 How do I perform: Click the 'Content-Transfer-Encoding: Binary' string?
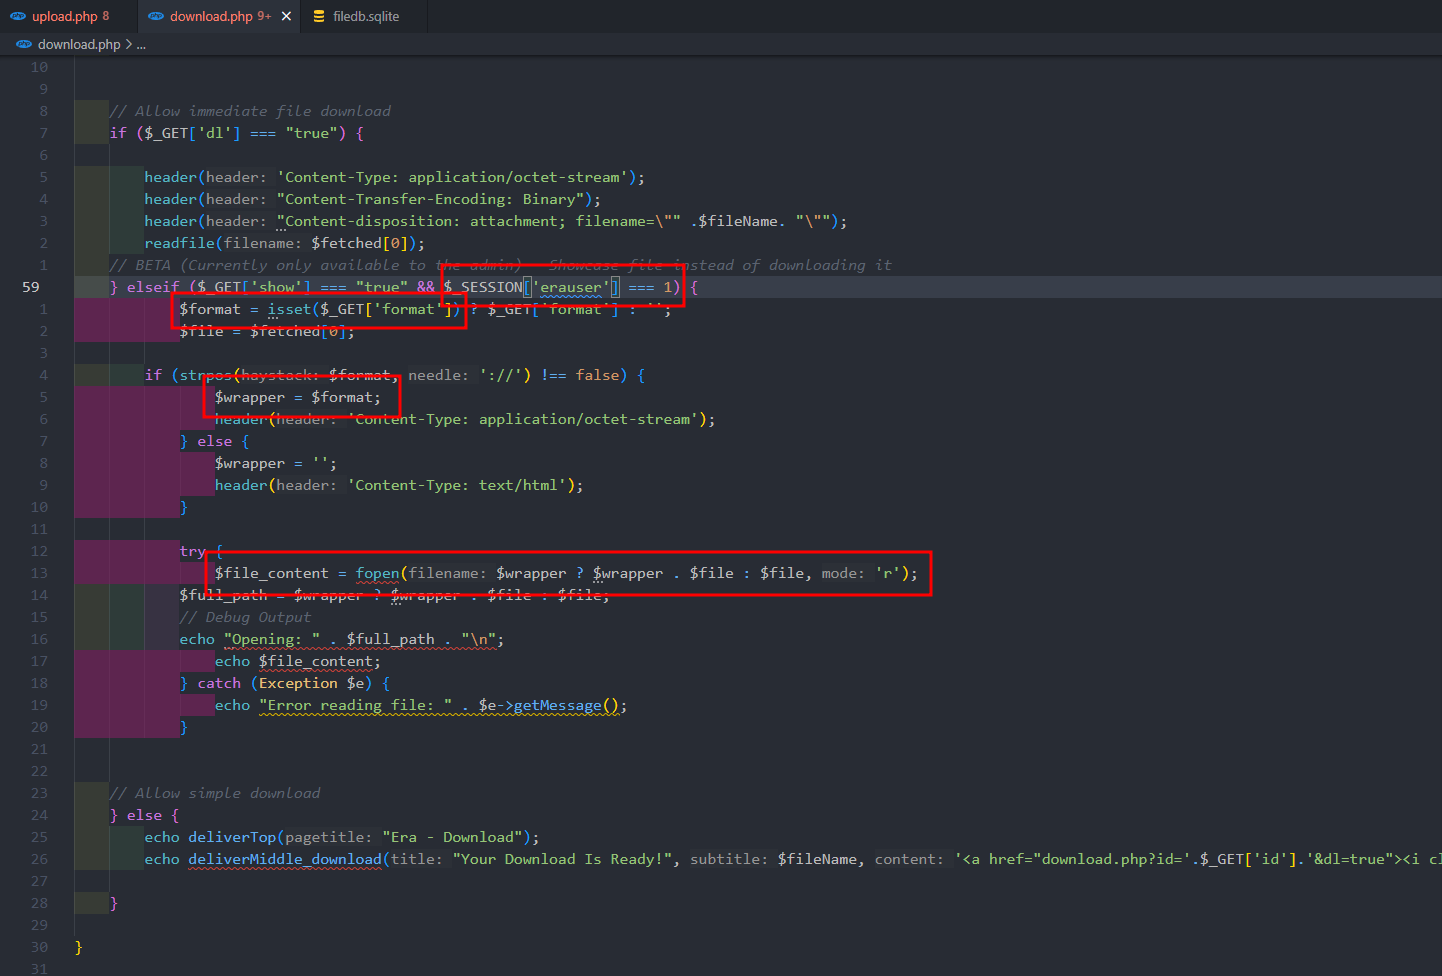[x=431, y=199]
